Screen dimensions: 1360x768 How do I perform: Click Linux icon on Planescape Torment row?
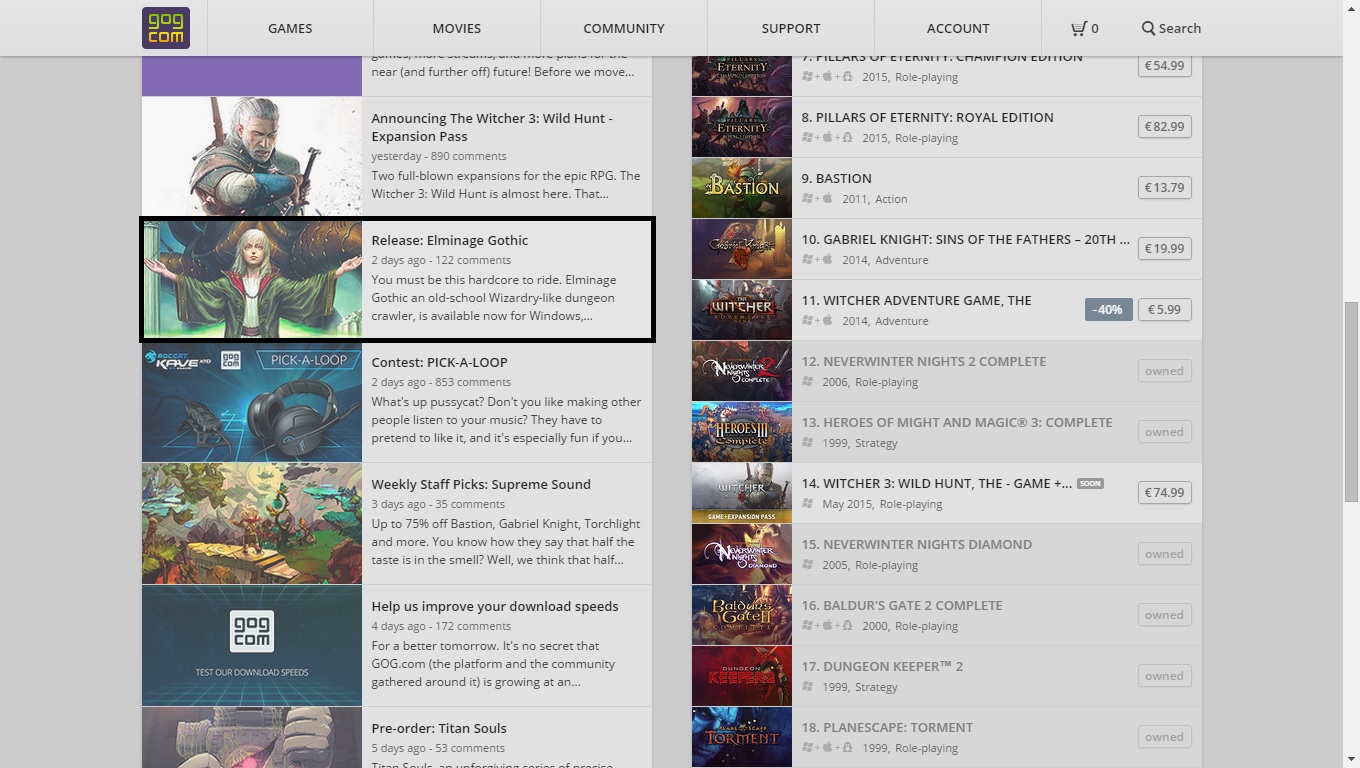(847, 747)
